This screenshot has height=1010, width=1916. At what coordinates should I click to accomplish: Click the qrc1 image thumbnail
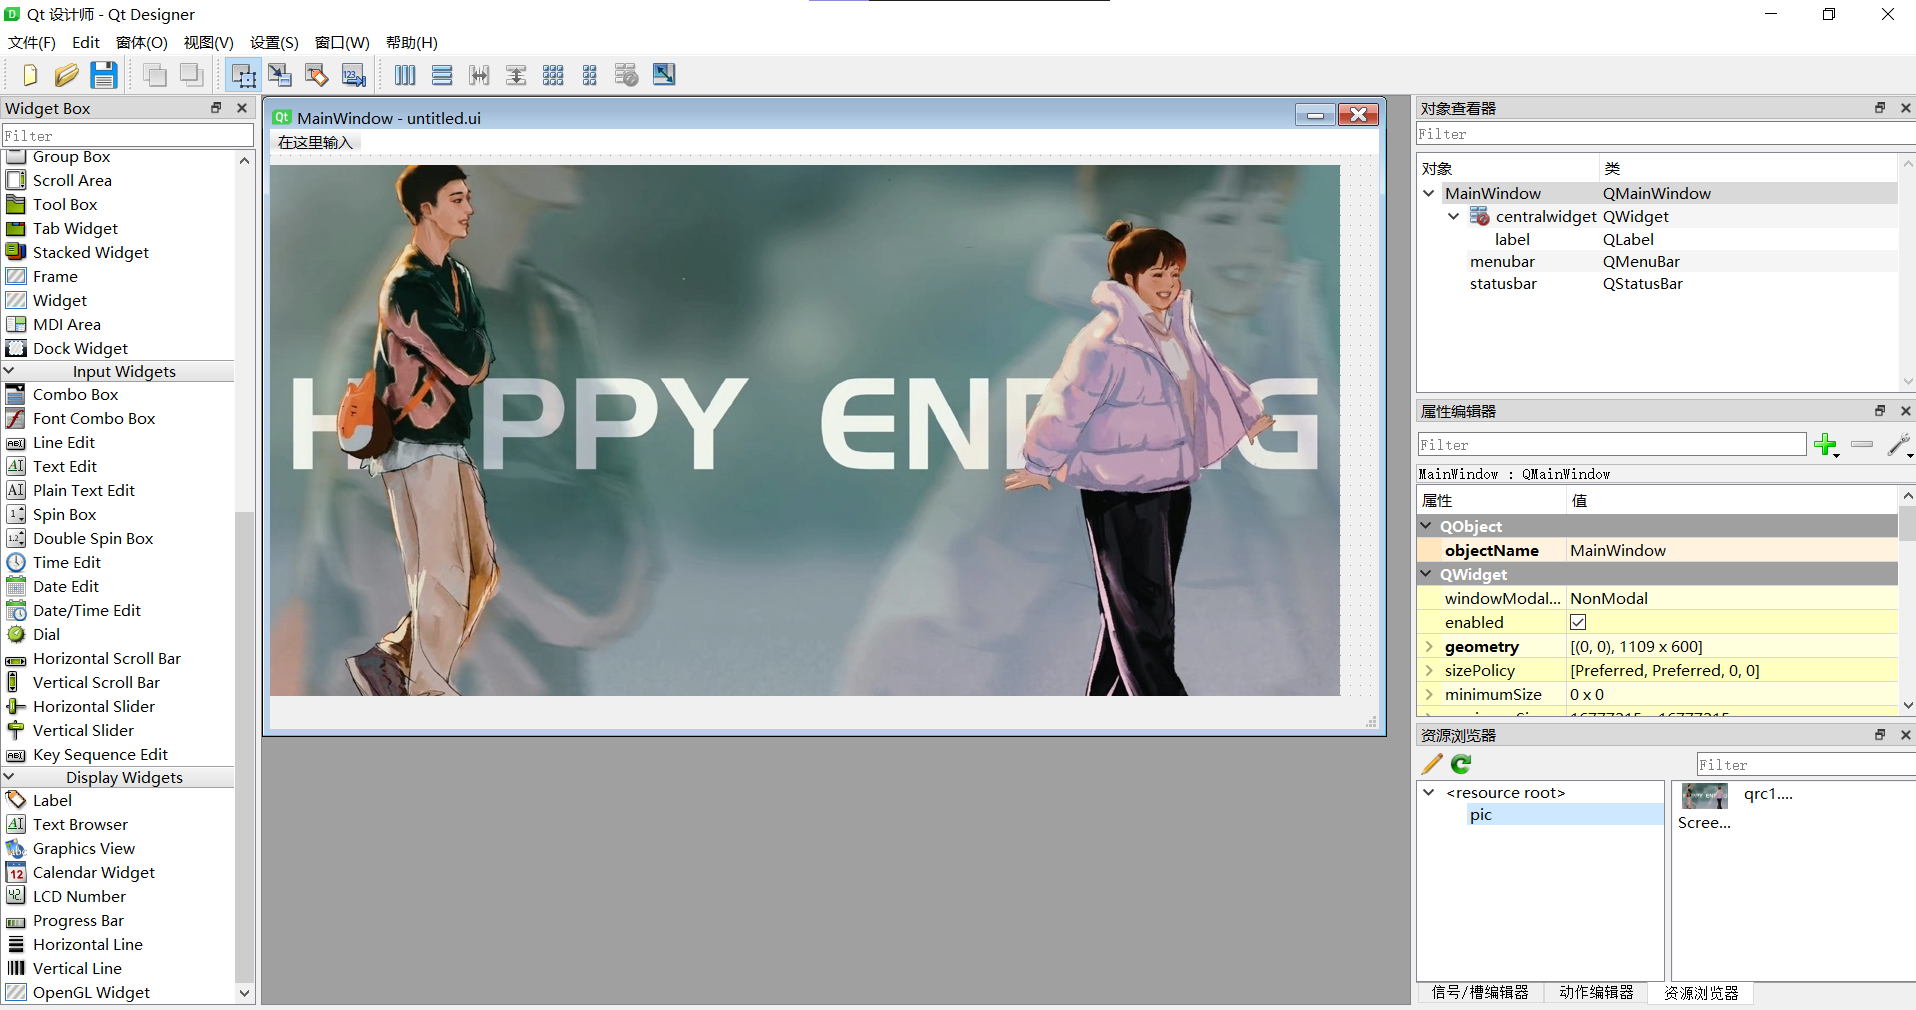tap(1705, 796)
